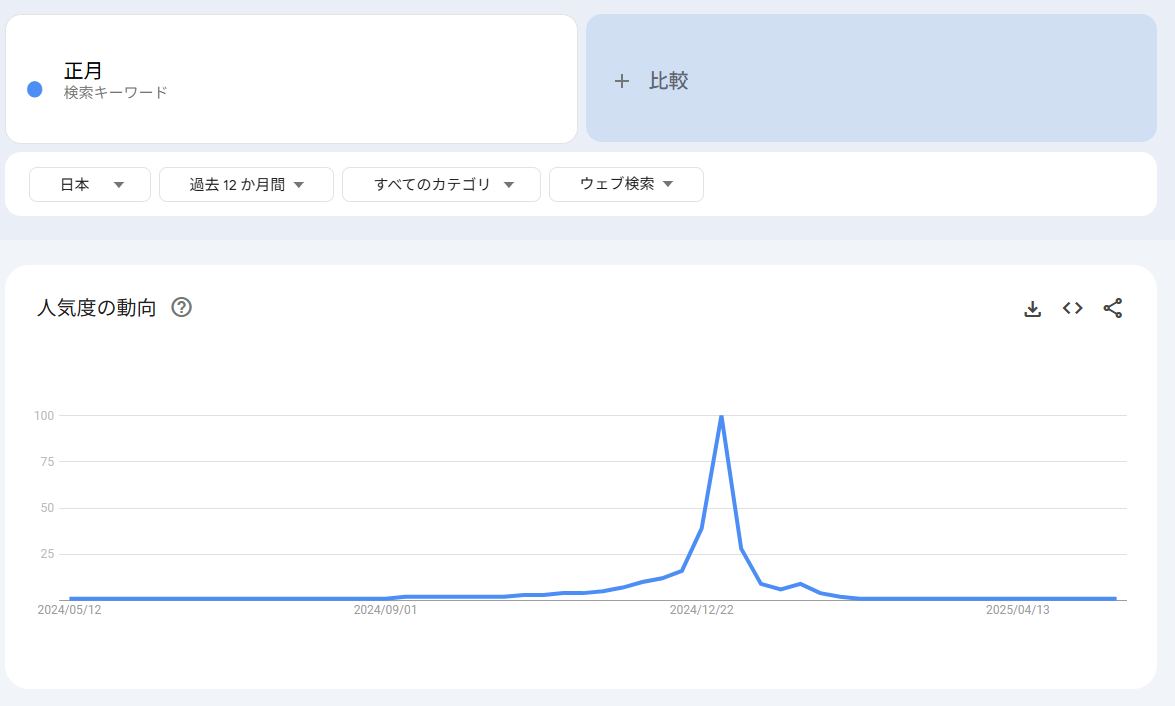Click the share icon
Image resolution: width=1175 pixels, height=706 pixels.
coord(1113,308)
